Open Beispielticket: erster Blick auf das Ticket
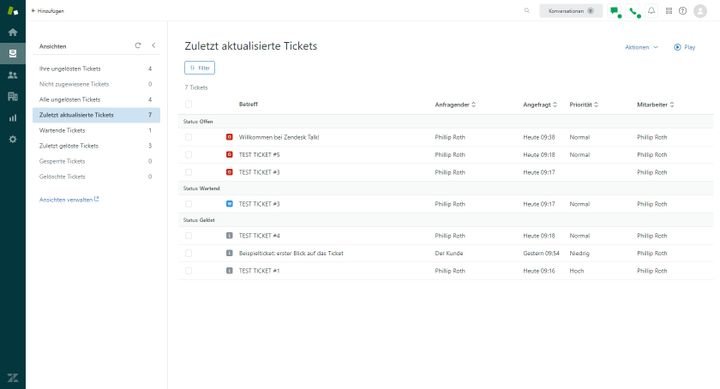720x389 pixels. [291, 253]
